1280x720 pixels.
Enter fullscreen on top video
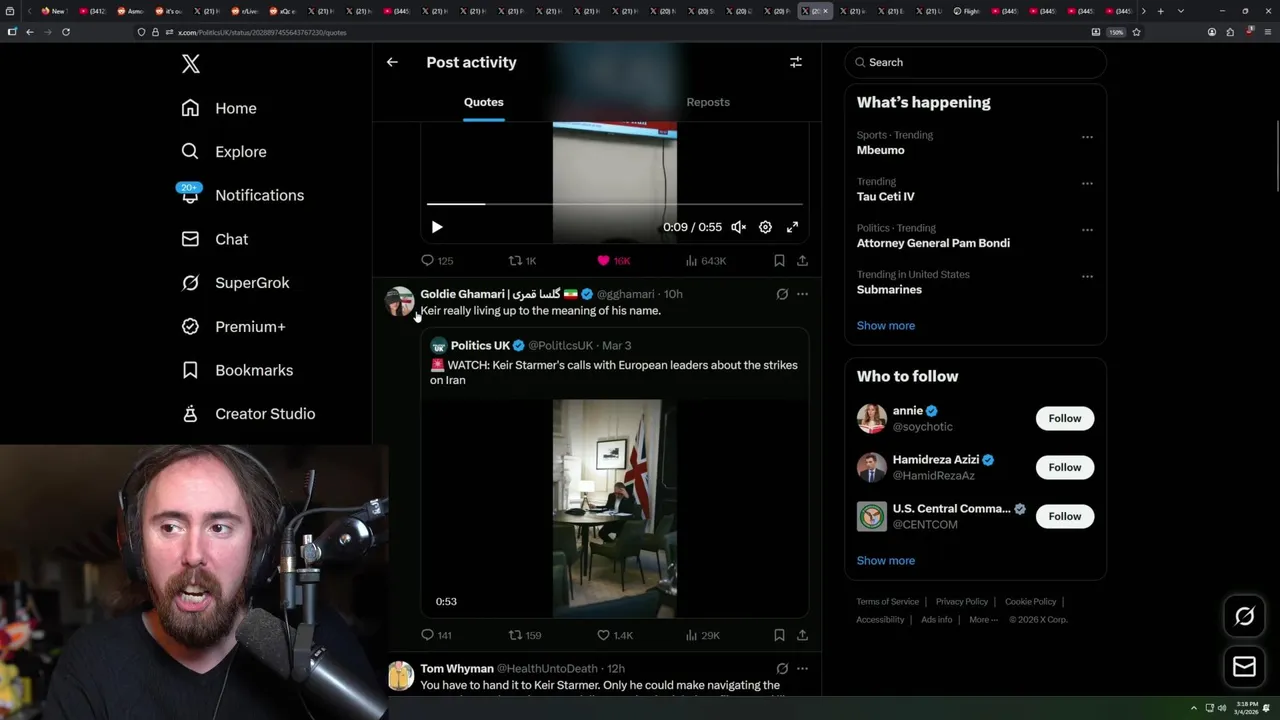point(792,227)
